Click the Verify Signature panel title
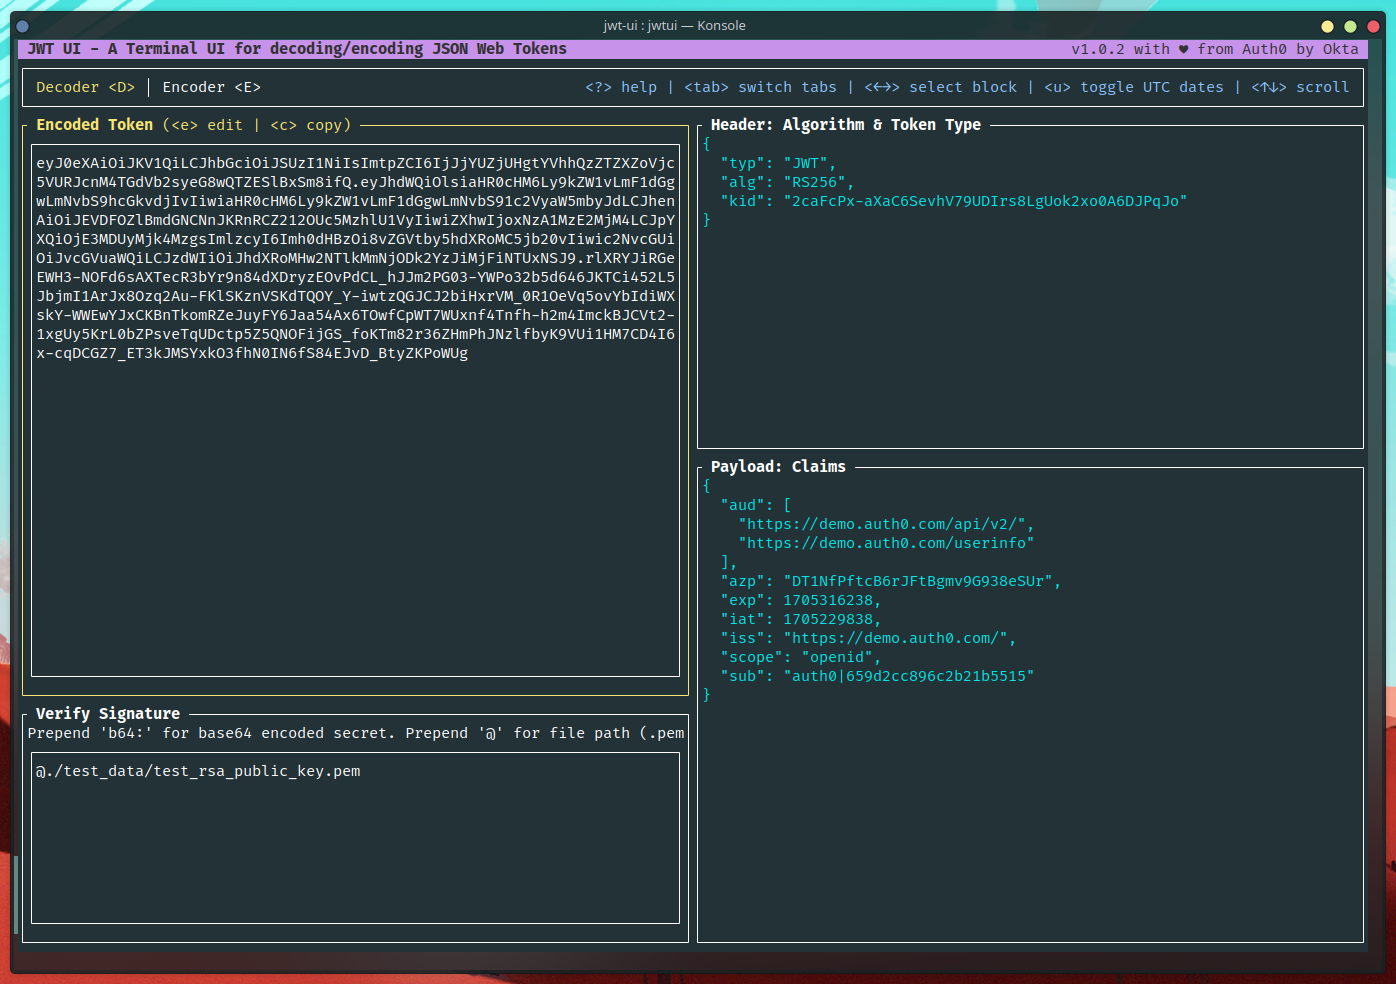1396x984 pixels. 107,713
